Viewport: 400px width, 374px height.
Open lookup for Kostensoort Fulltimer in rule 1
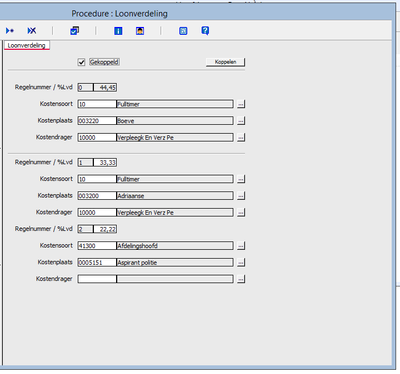click(x=241, y=179)
